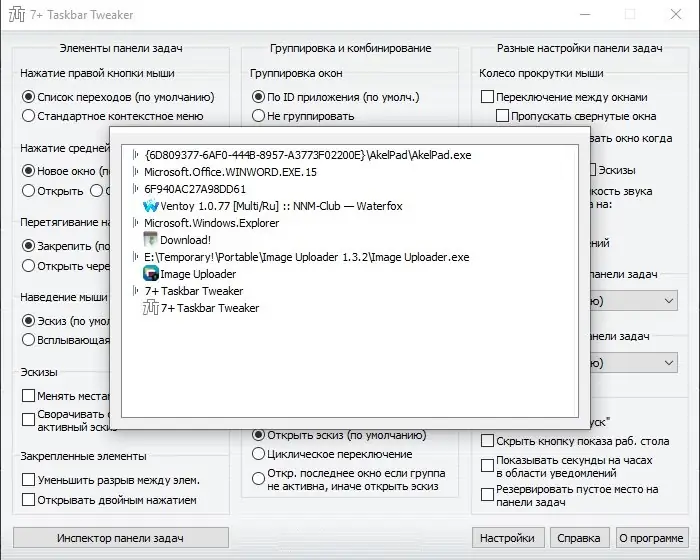Select the AkelPad.exe row text
Screen dimensions: 700x560
[308, 155]
